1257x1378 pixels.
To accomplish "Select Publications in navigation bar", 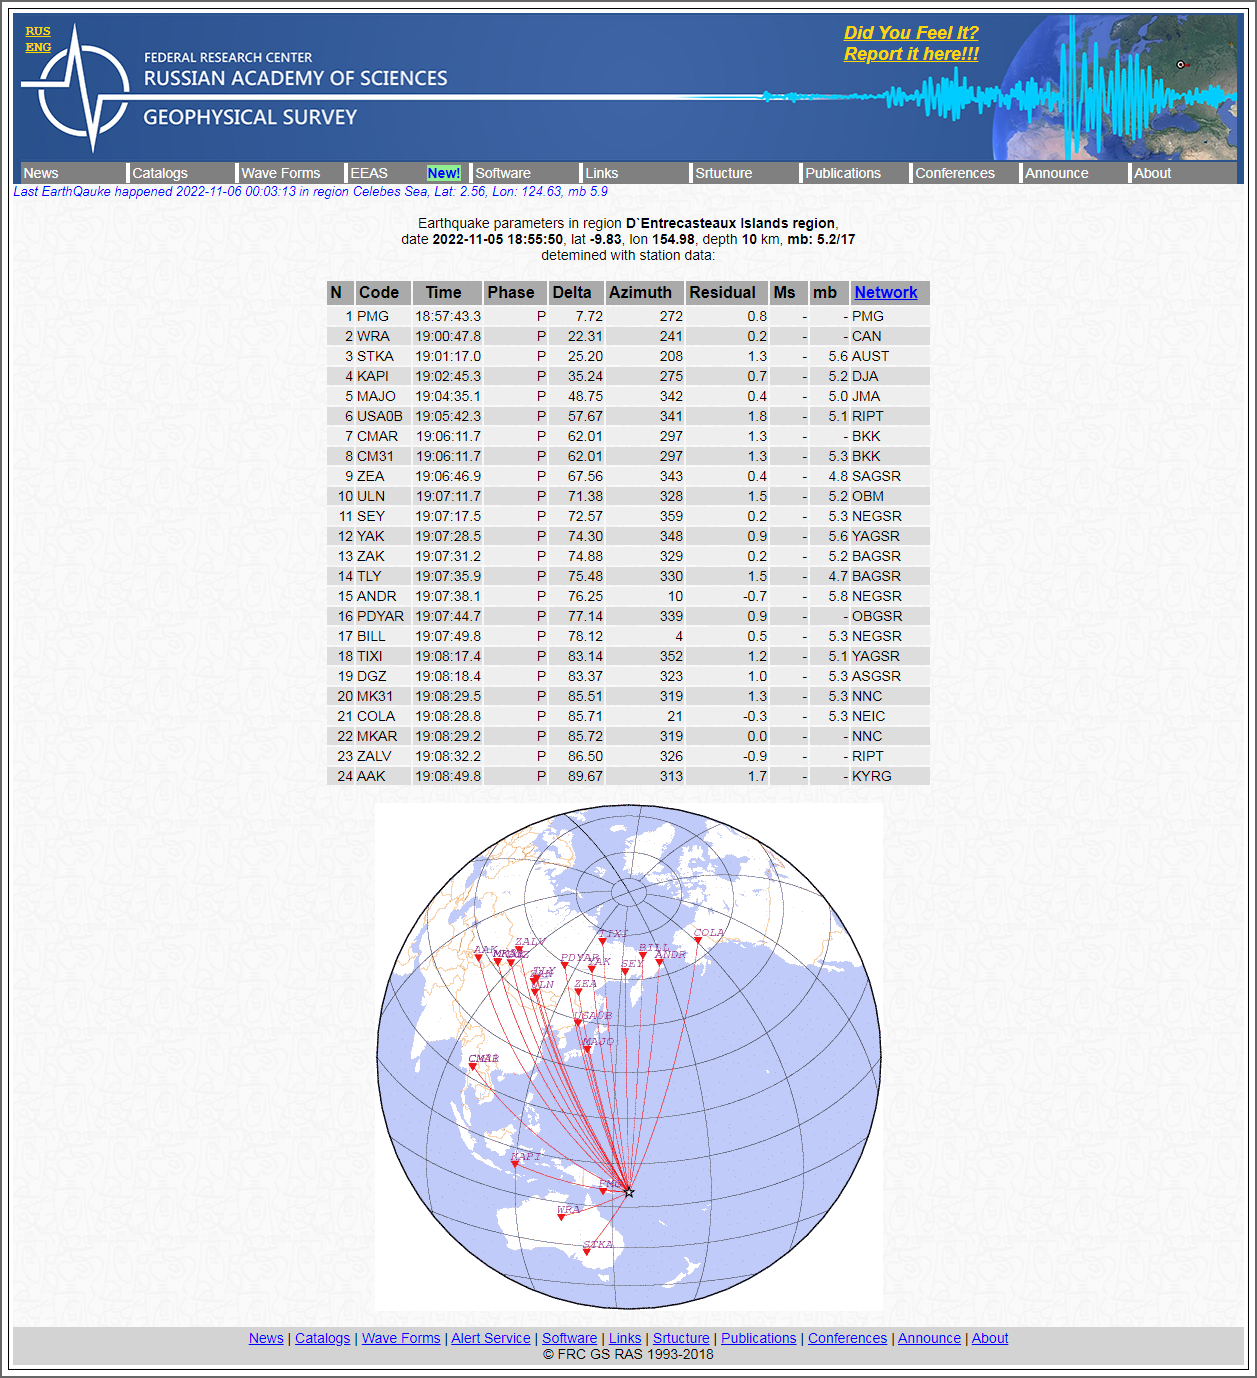I will pos(843,173).
